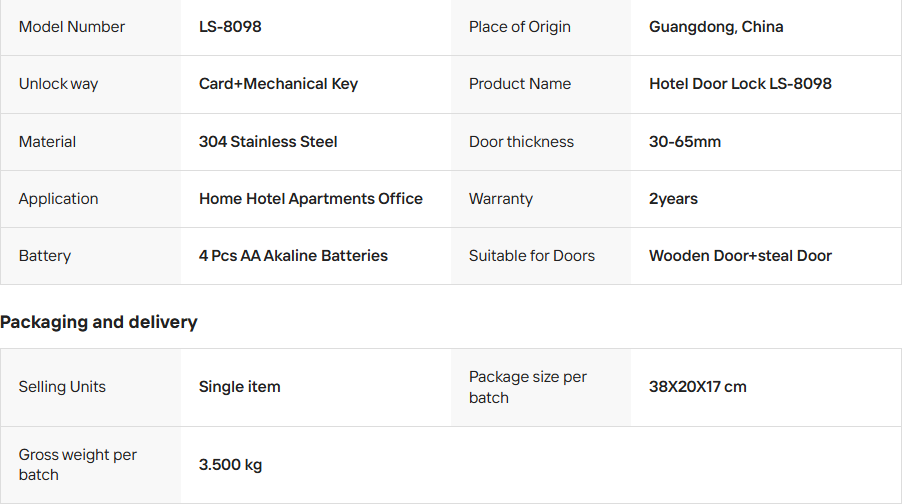
Task: Select Hotel Door Lock LS-8098 product name
Action: 740,84
